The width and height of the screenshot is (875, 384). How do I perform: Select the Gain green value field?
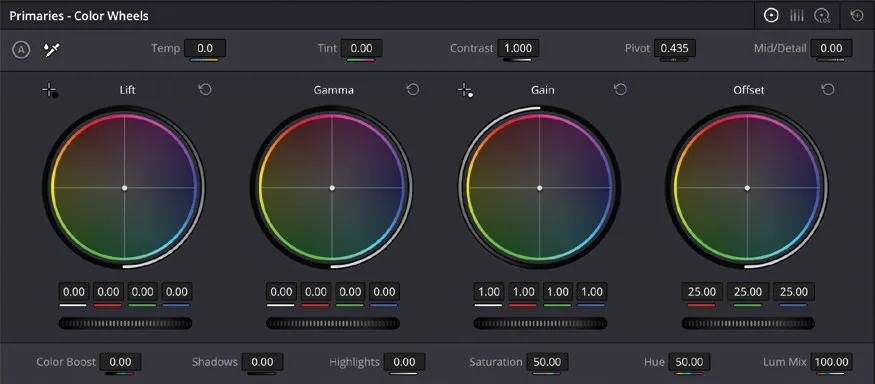tap(558, 291)
